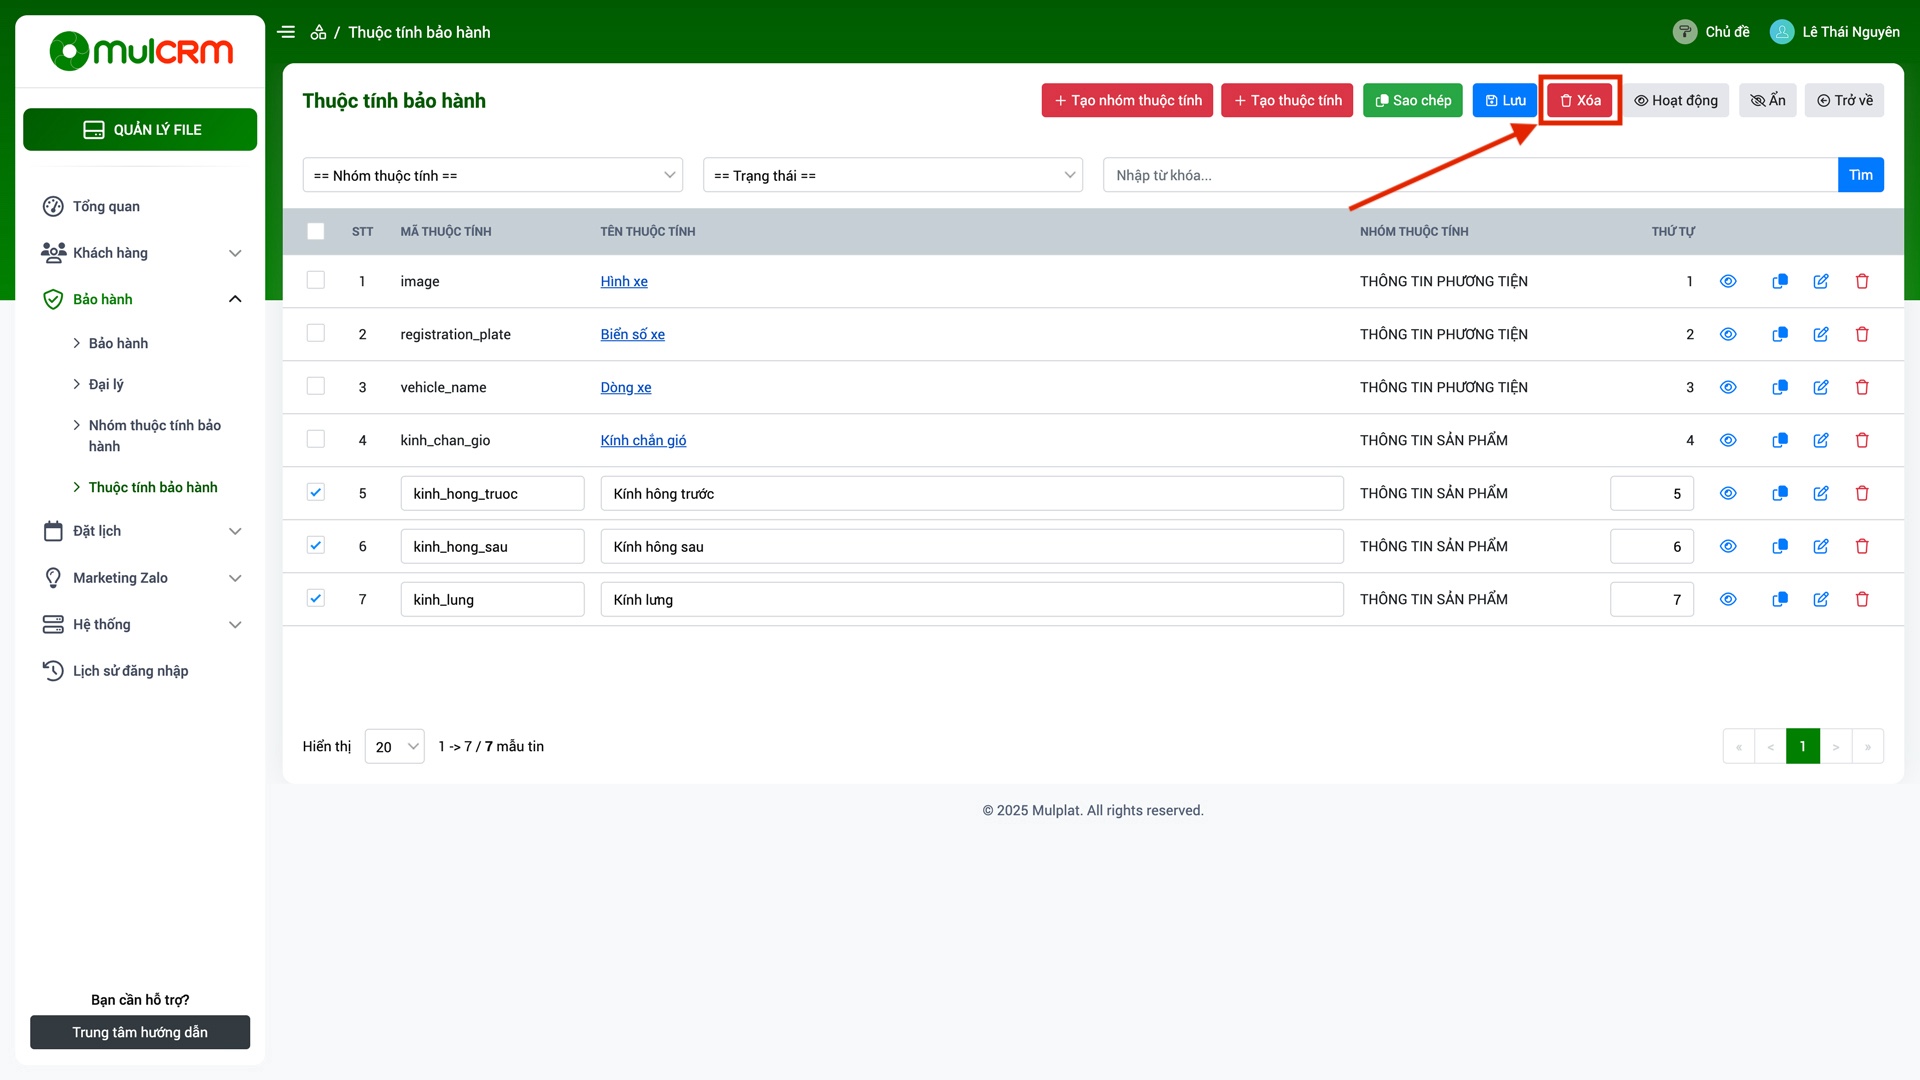Click the edit icon for registration_plate row
The width and height of the screenshot is (1920, 1080).
(x=1820, y=334)
